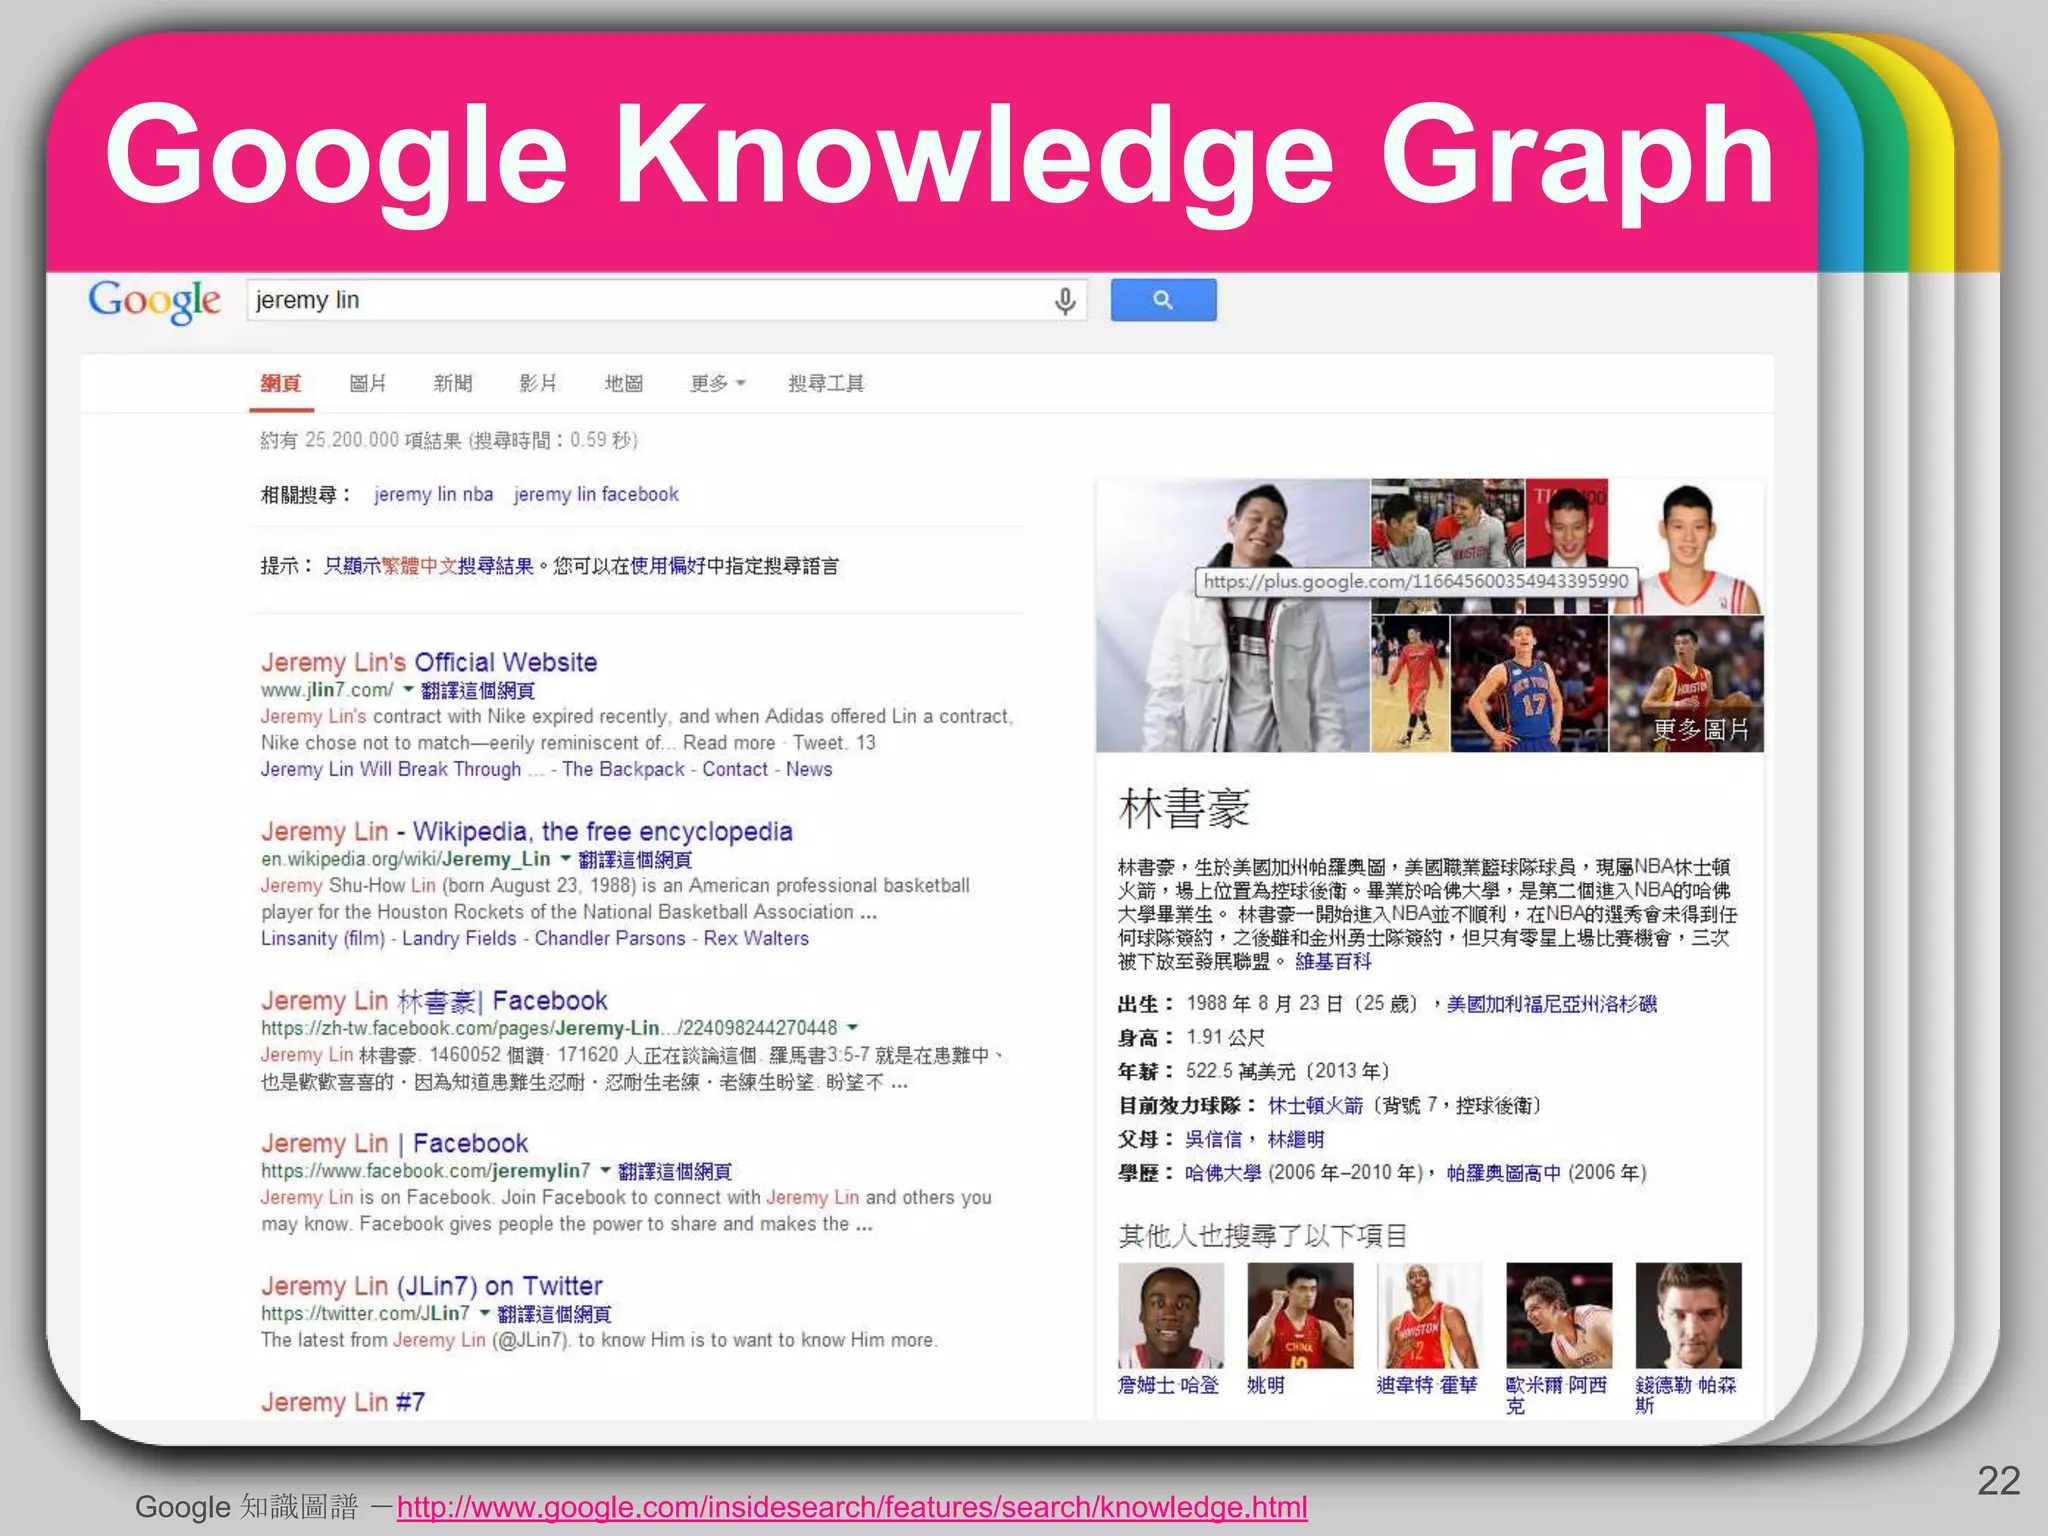Open Jeremy Lin #7 result
The width and height of the screenshot is (2048, 1536).
[x=343, y=1402]
